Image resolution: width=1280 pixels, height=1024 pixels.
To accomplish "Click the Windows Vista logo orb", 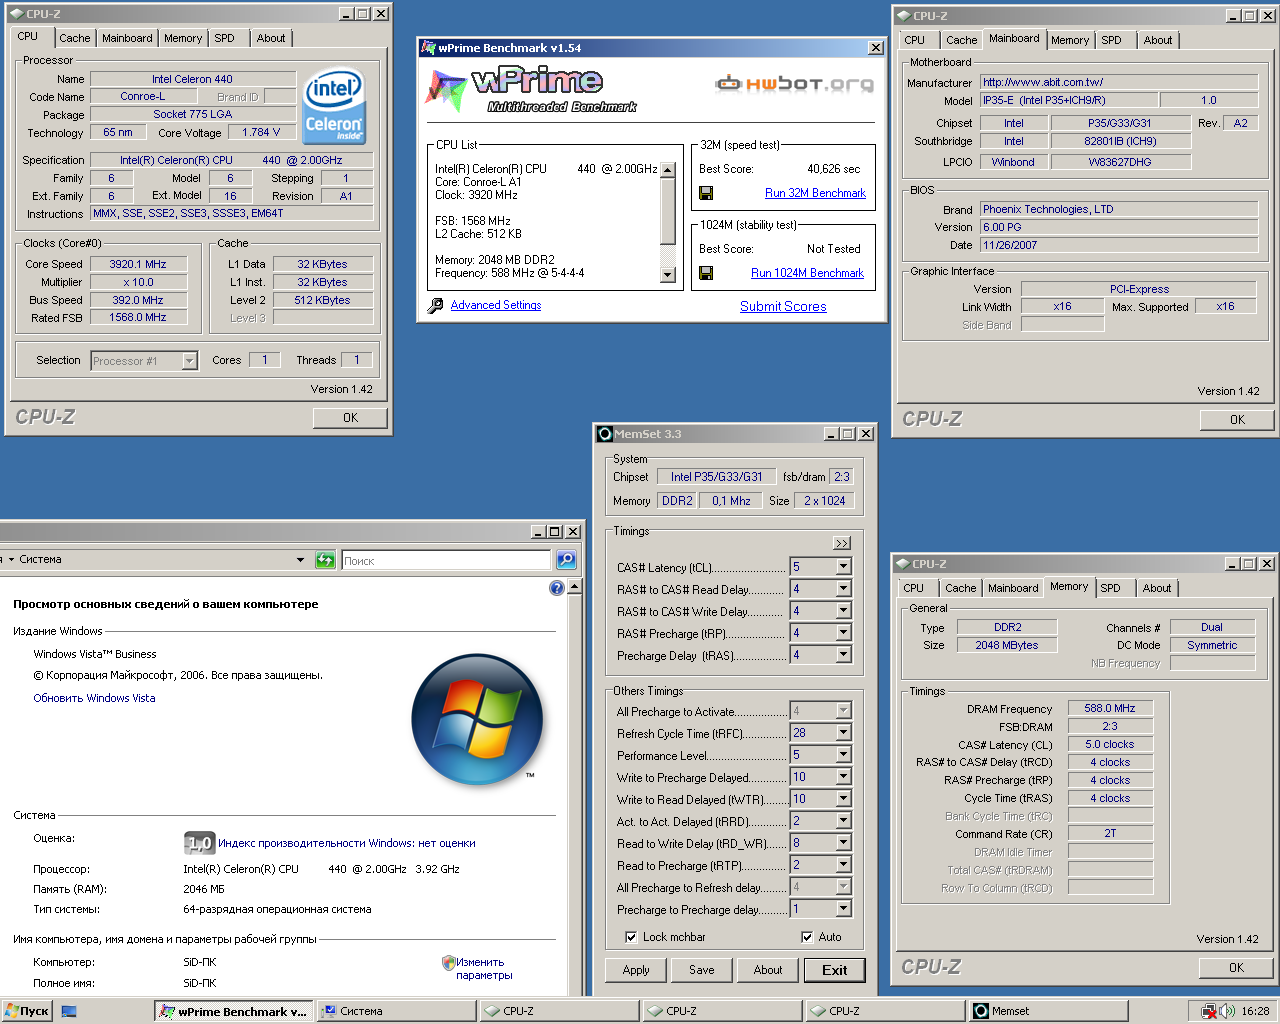I will (477, 719).
